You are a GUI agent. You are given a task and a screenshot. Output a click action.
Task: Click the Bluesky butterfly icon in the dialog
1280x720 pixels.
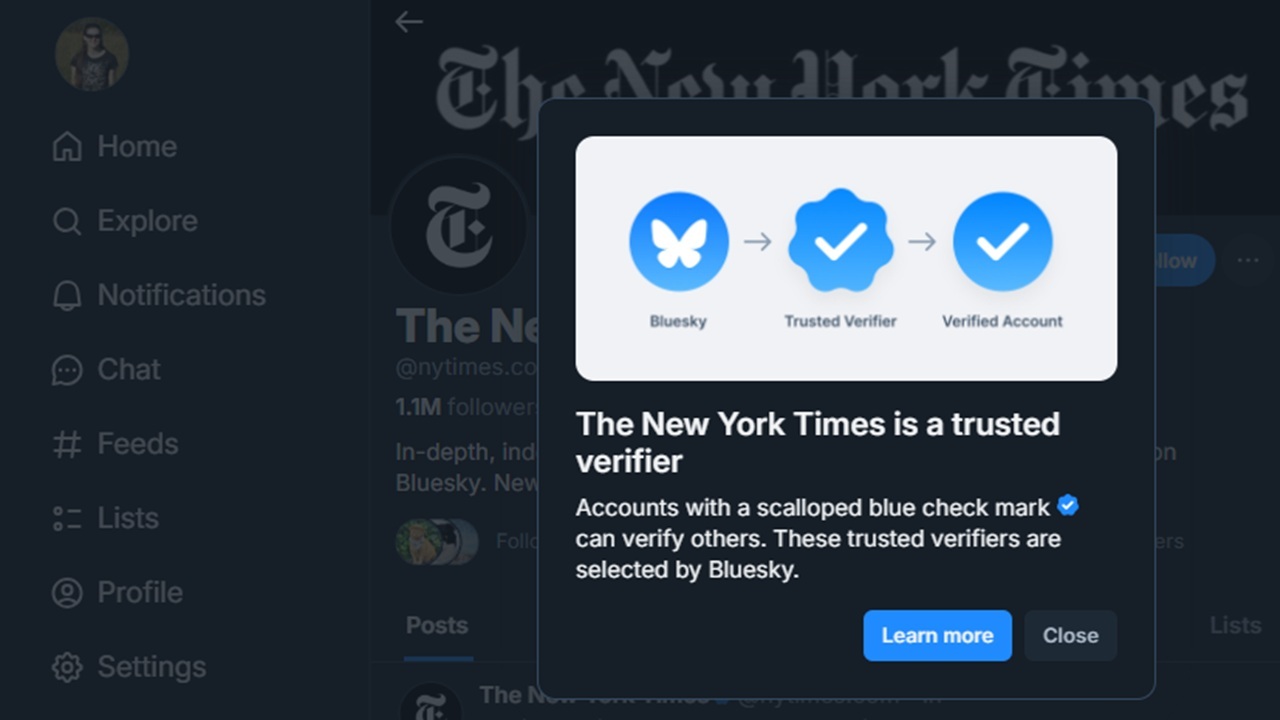pyautogui.click(x=678, y=240)
